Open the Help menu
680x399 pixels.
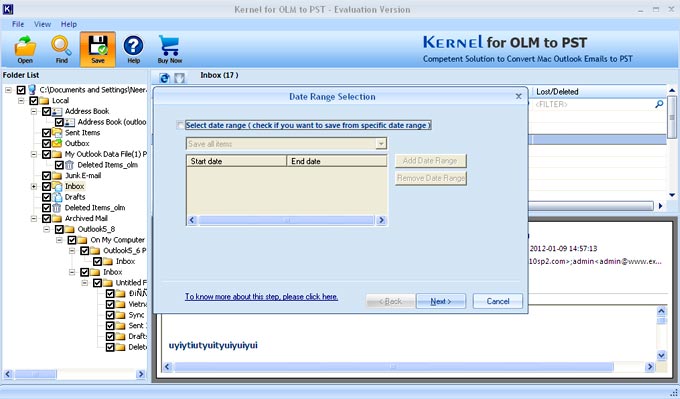[69, 24]
